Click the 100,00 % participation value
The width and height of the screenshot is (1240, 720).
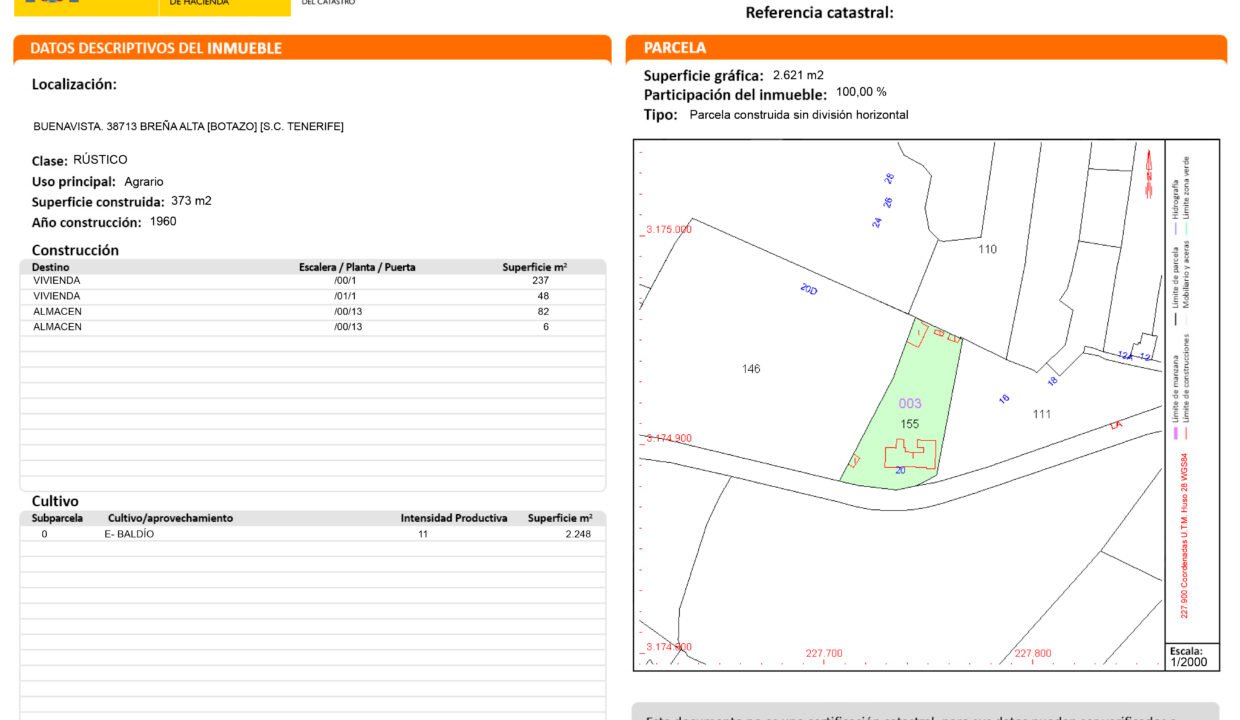tap(861, 91)
